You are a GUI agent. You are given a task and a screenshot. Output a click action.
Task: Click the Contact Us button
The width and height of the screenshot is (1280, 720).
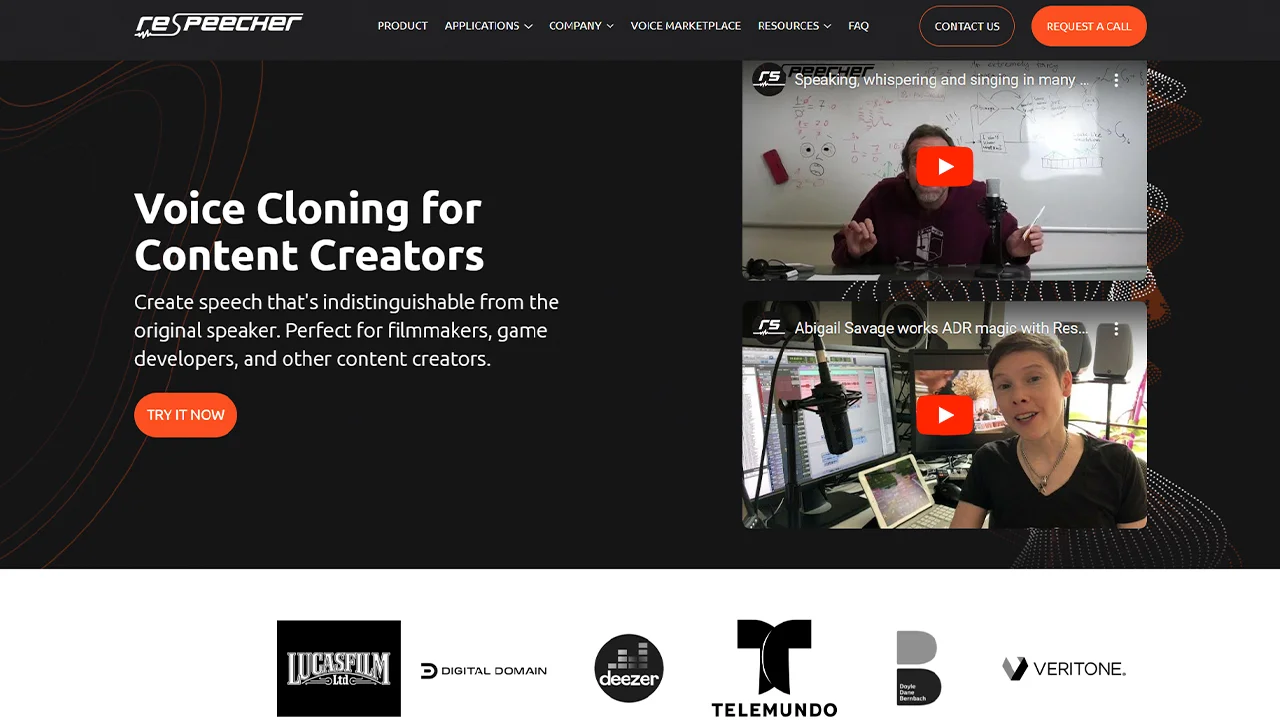pos(967,26)
